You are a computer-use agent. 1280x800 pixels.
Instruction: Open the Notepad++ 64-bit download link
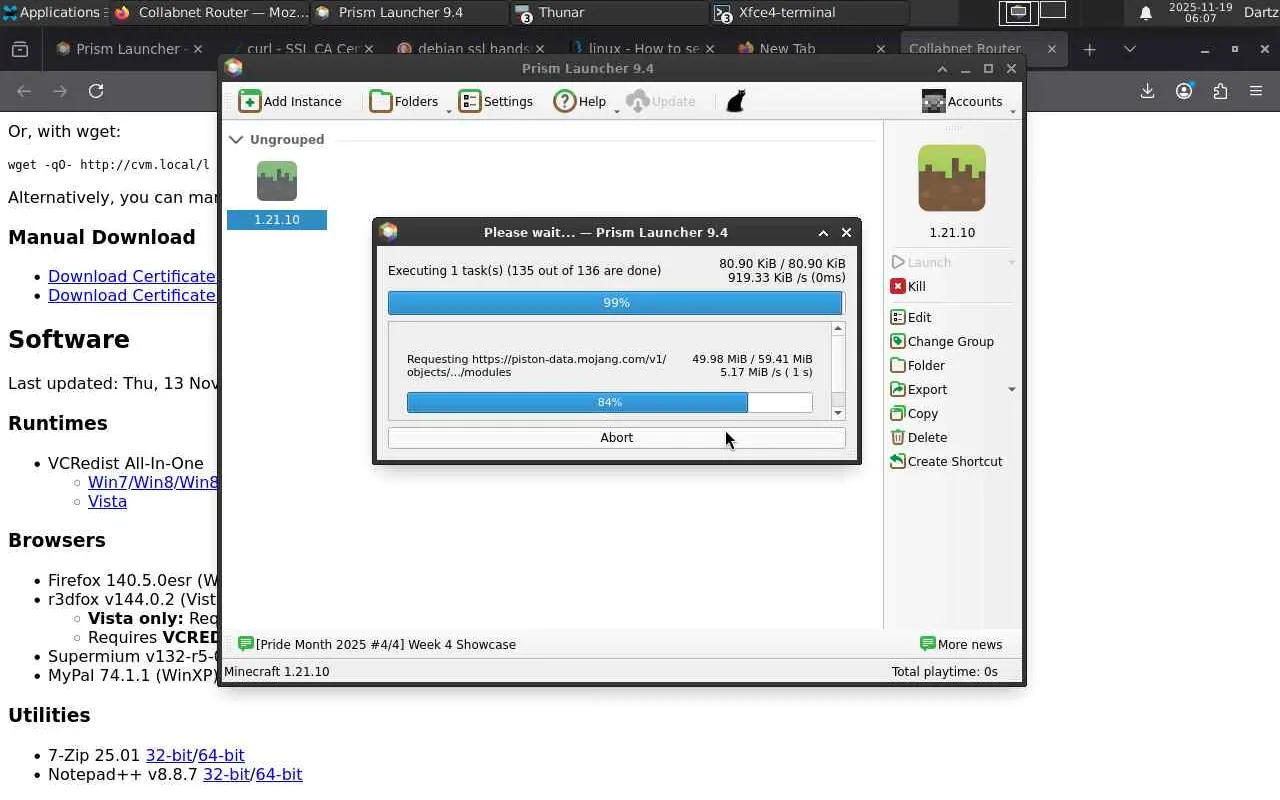[279, 774]
